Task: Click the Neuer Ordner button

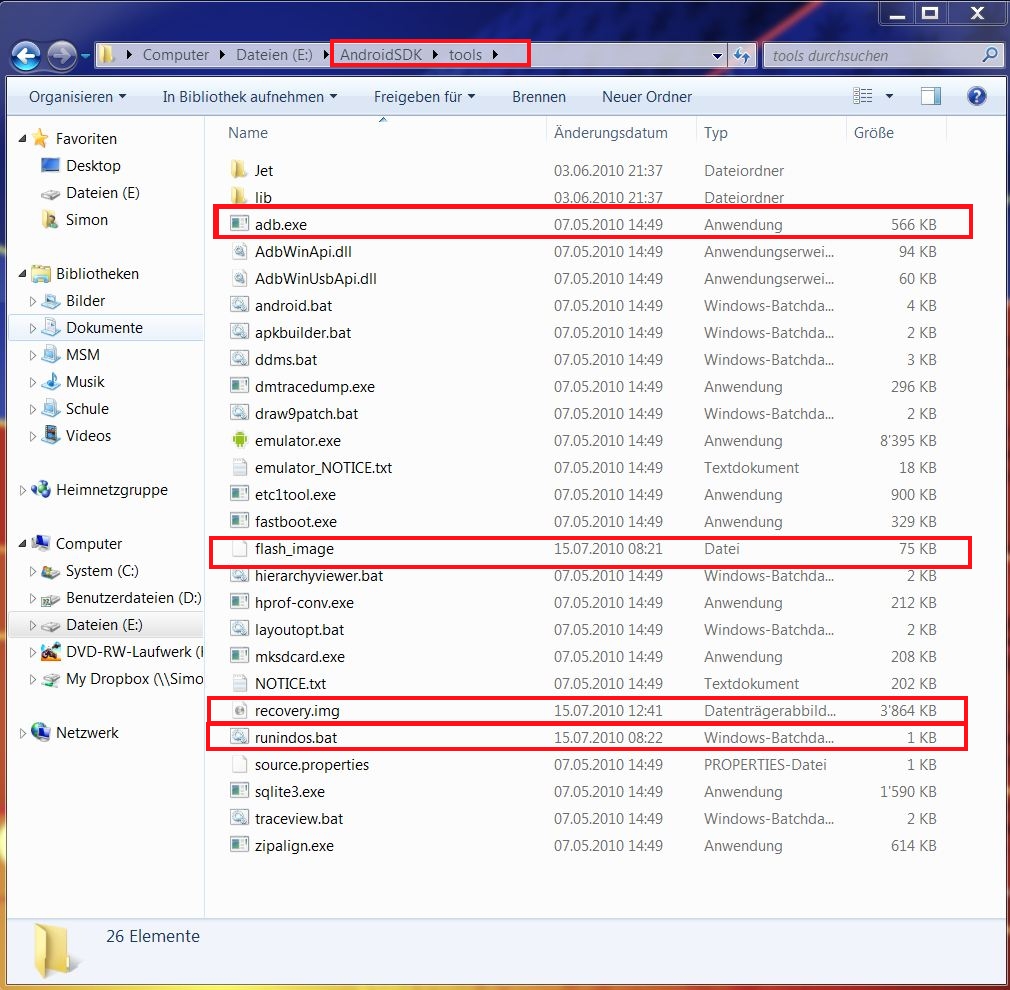Action: 647,97
